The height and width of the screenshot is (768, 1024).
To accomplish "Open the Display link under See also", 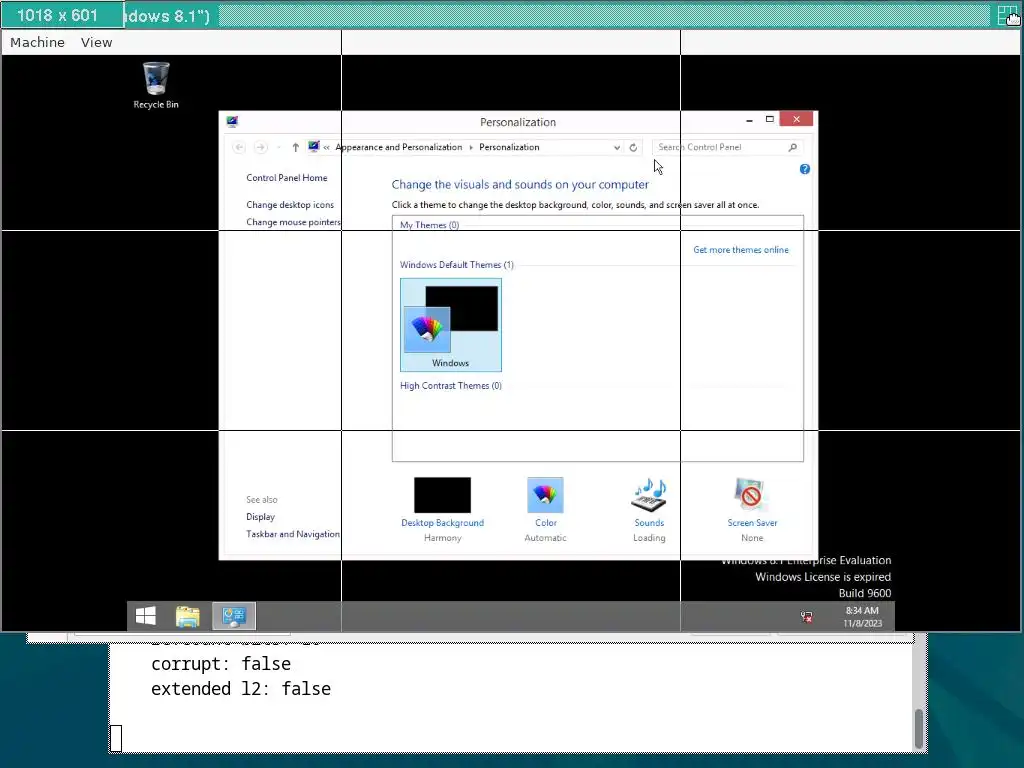I will click(261, 517).
